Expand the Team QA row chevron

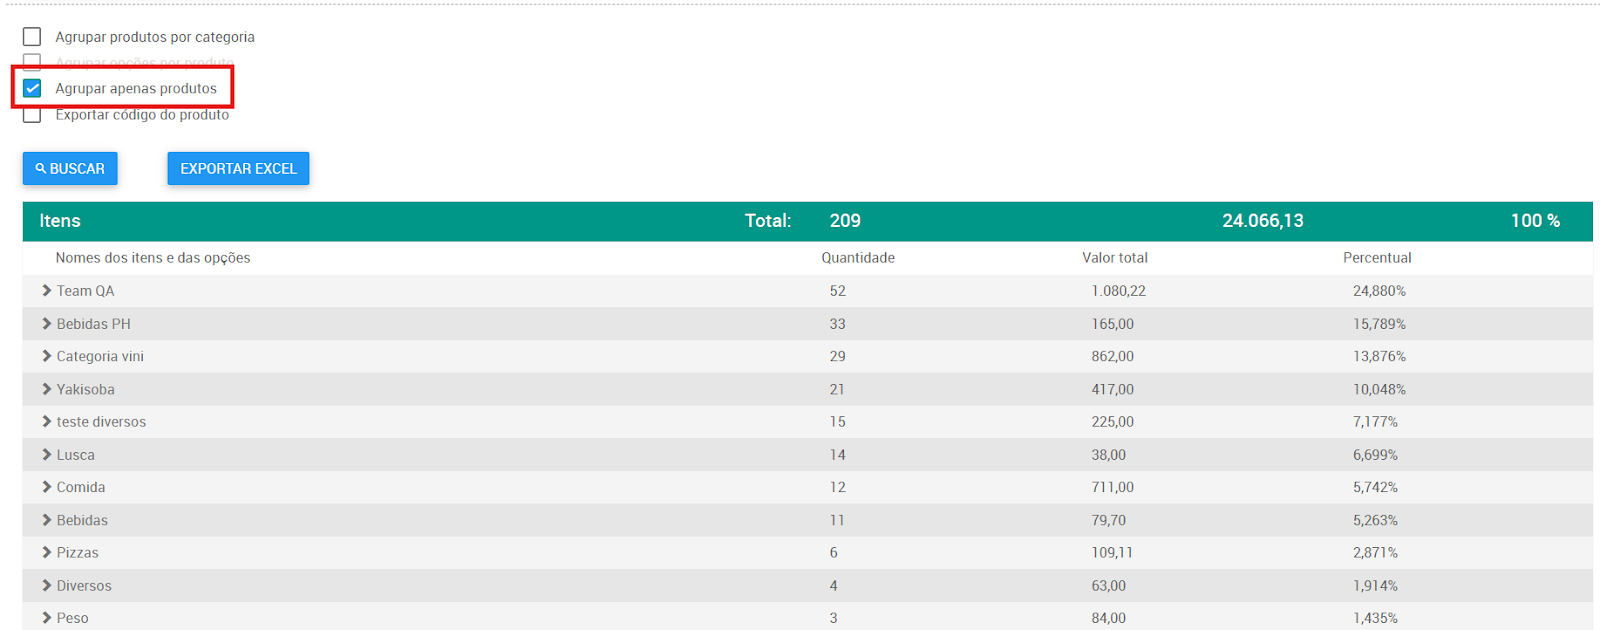[x=46, y=291]
